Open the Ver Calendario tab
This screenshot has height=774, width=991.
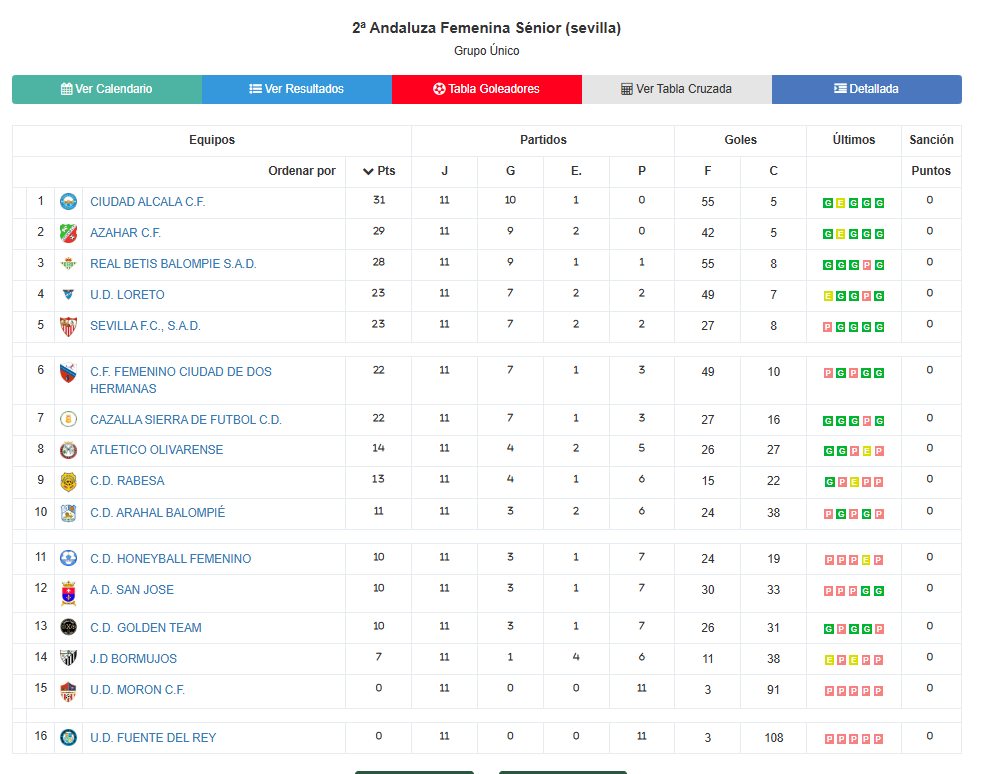[107, 89]
